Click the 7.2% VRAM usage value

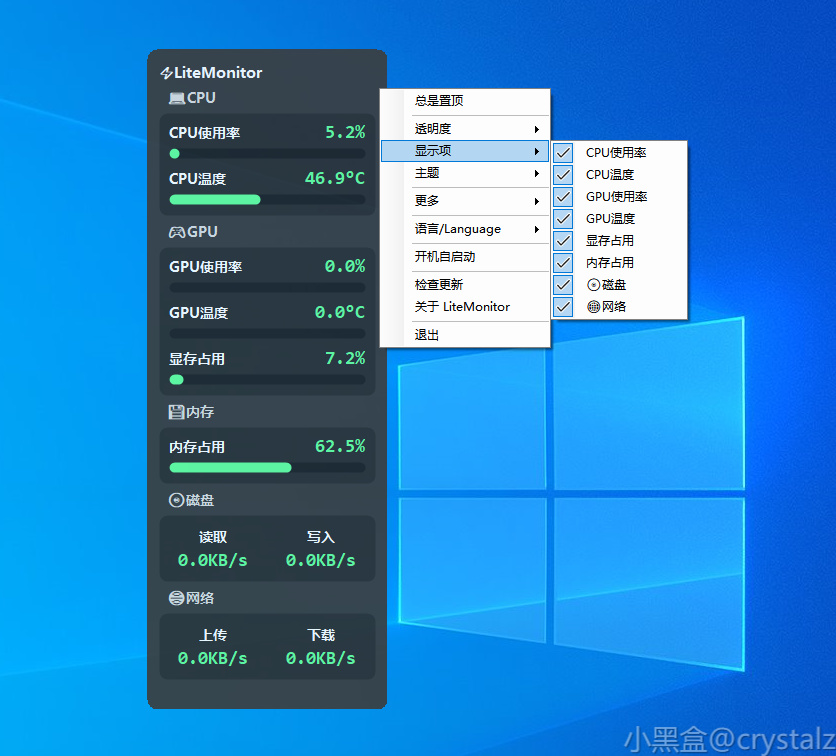pyautogui.click(x=345, y=358)
